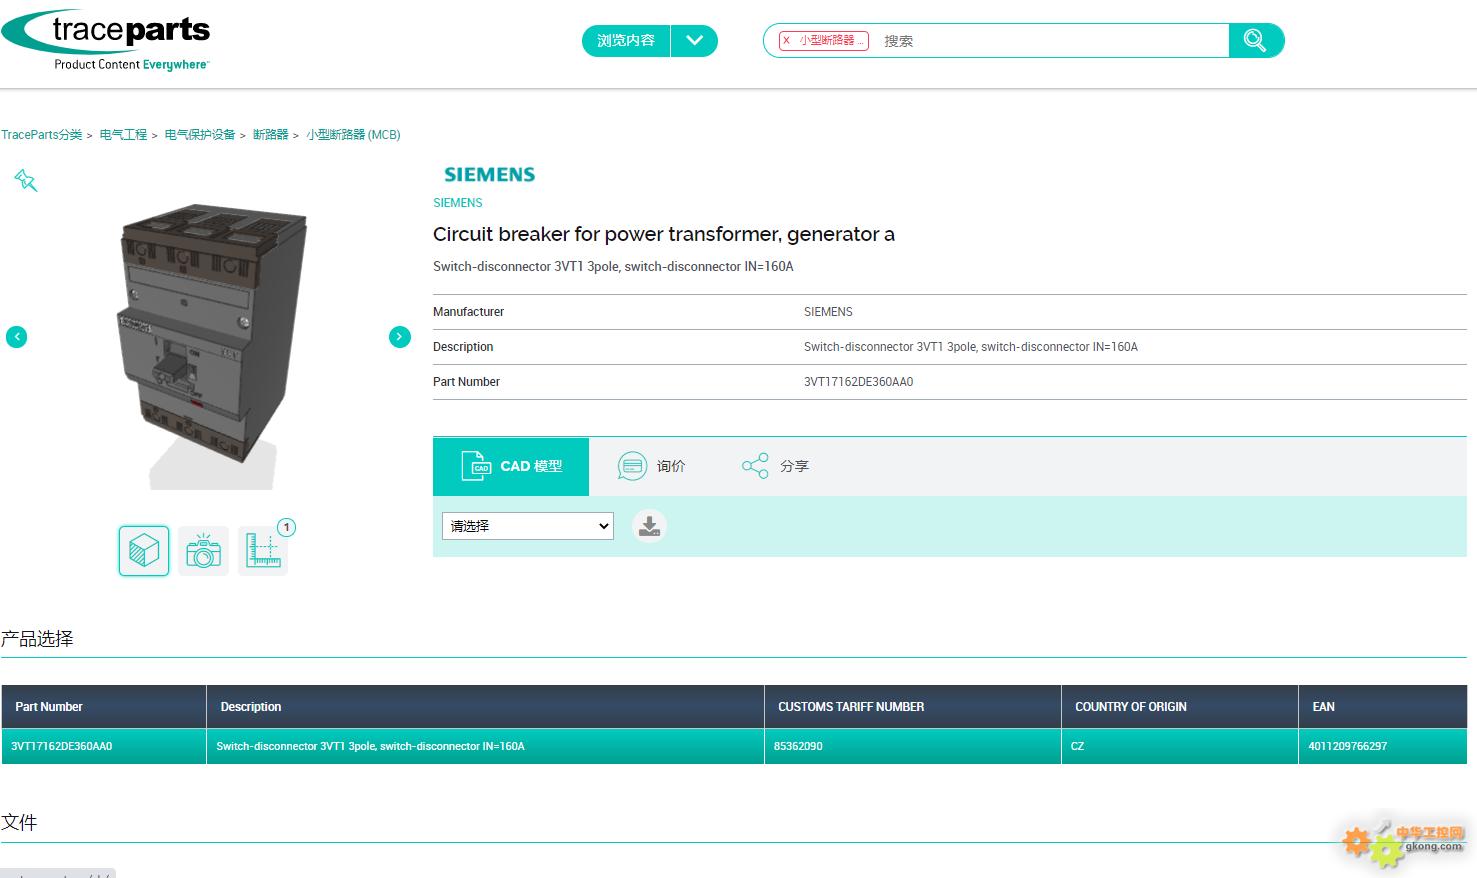This screenshot has width=1477, height=878.
Task: Go to 电气工程 breadcrumb
Action: [x=123, y=135]
